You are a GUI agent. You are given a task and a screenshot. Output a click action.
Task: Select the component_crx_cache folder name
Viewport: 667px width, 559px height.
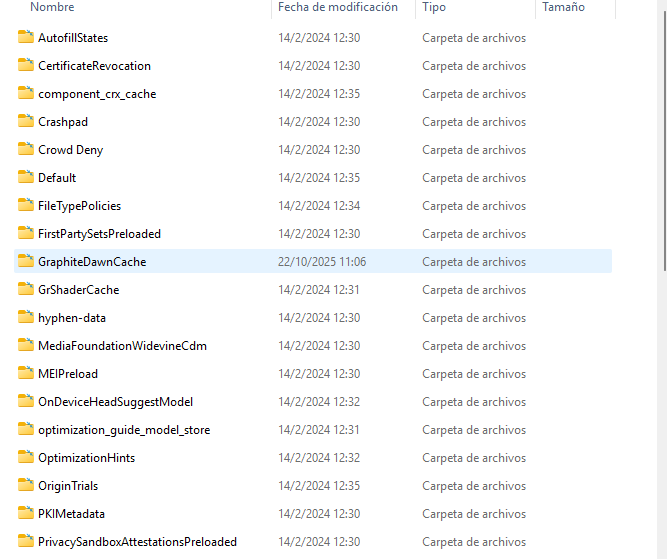97,94
